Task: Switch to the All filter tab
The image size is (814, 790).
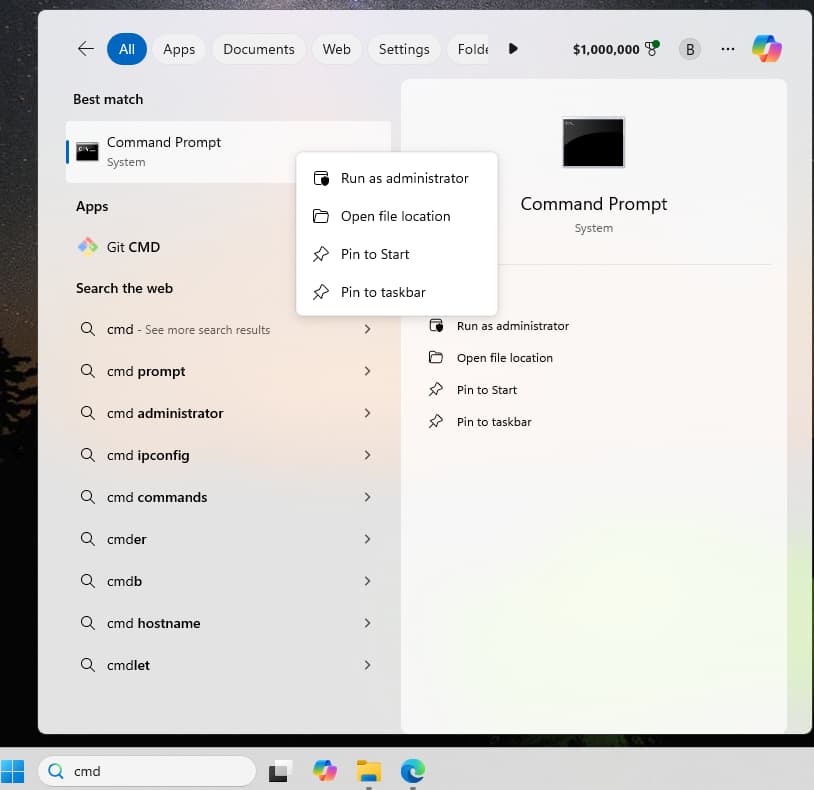Action: click(127, 49)
